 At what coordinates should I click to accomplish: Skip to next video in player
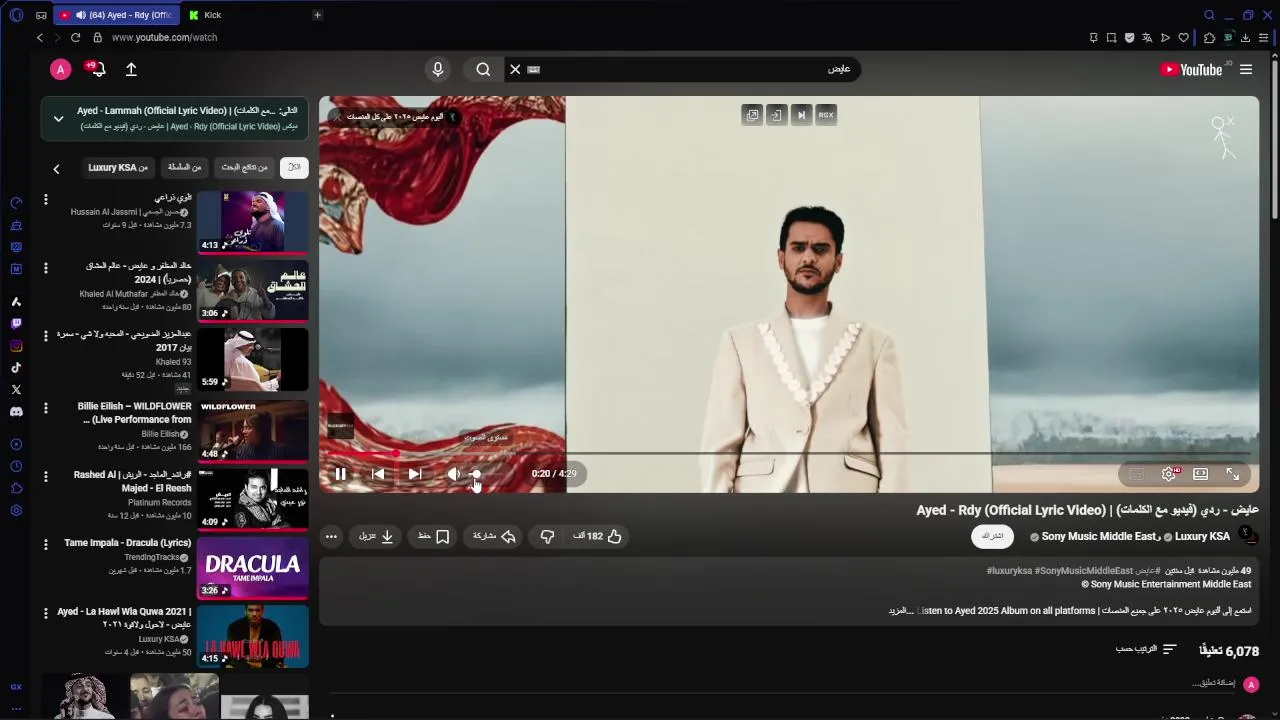[415, 474]
